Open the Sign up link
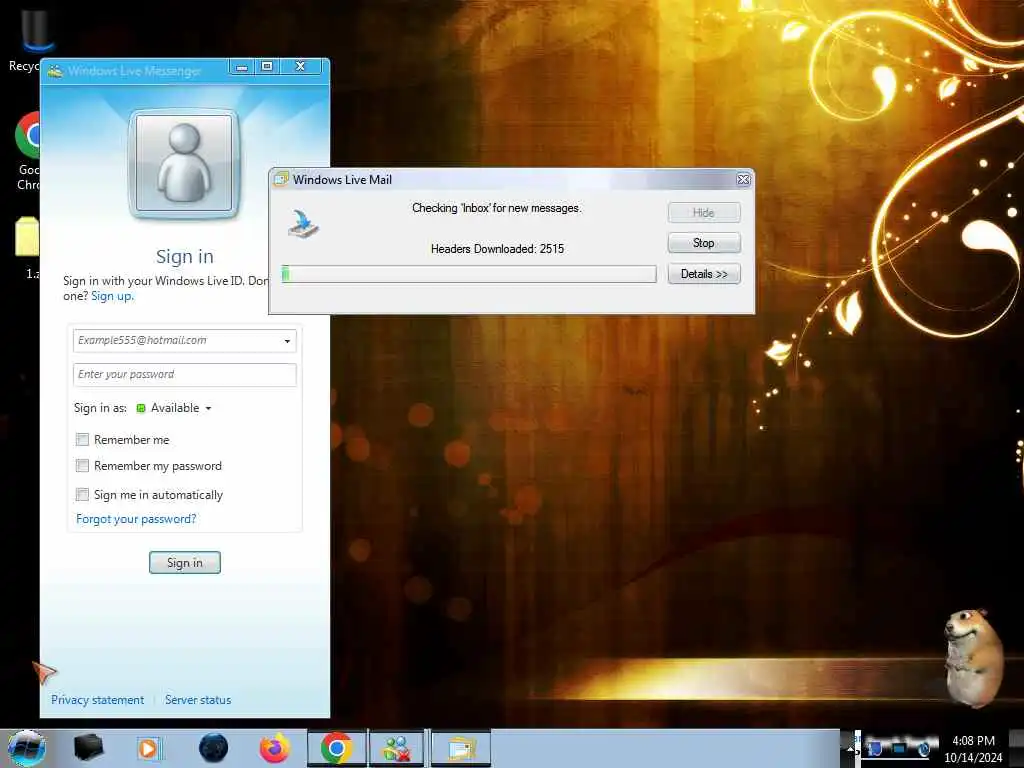Screen dimensions: 1024x768 coord(112,296)
